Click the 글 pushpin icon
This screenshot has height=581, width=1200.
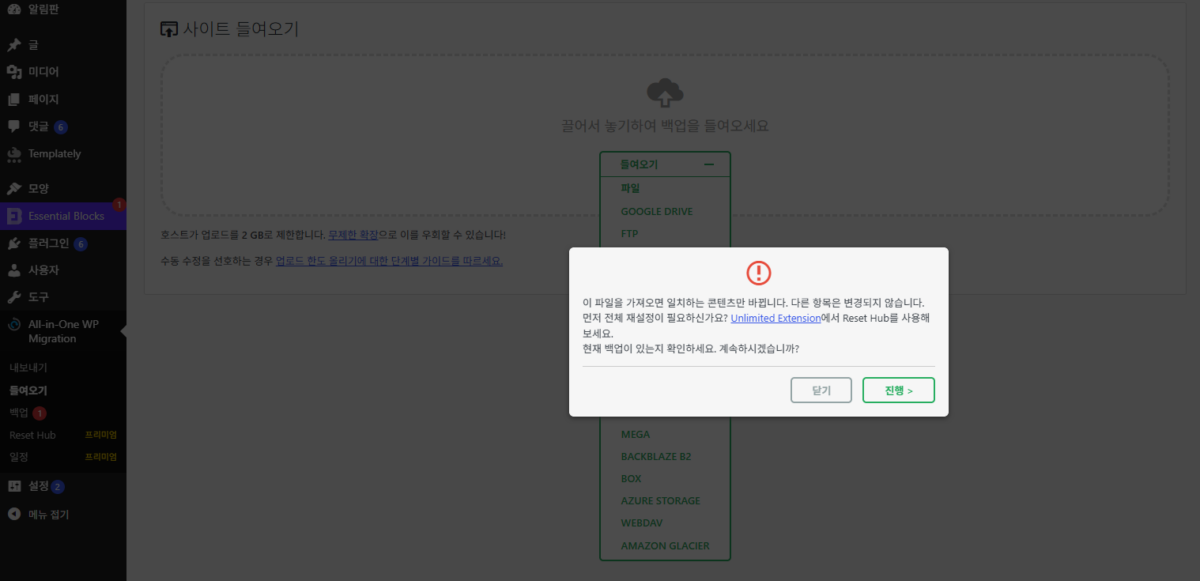[14, 45]
